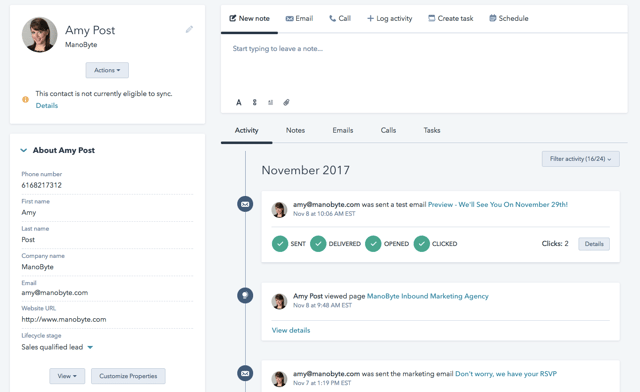Click the First name value Amy
The height and width of the screenshot is (392, 640).
[29, 212]
